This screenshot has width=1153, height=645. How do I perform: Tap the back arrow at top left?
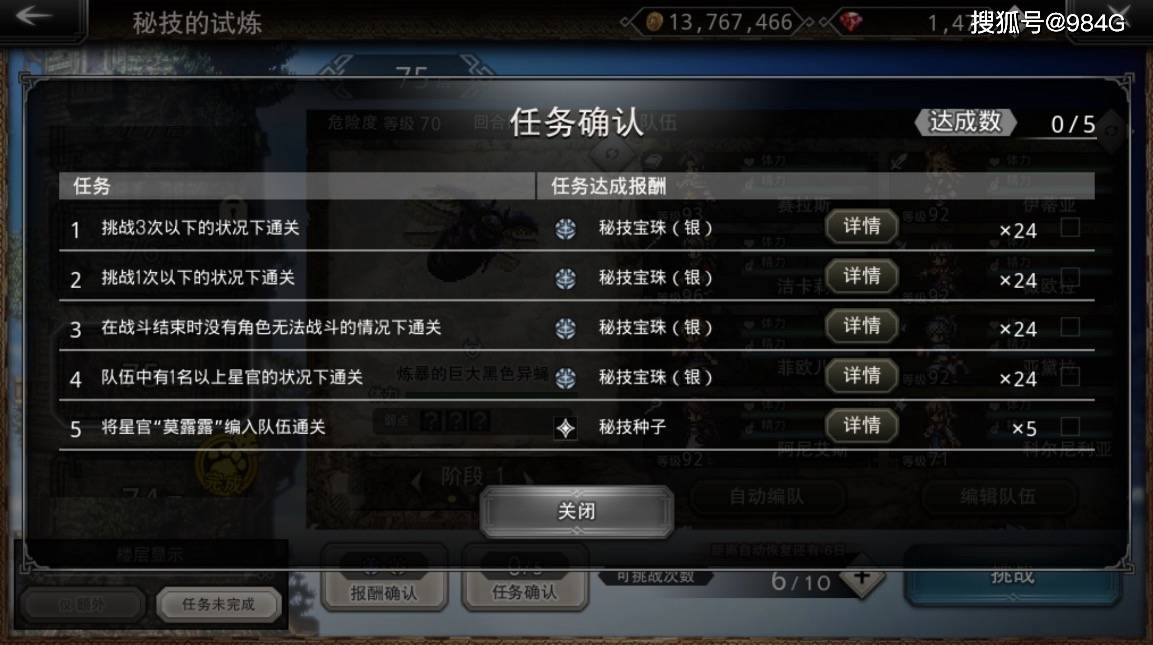pyautogui.click(x=34, y=16)
